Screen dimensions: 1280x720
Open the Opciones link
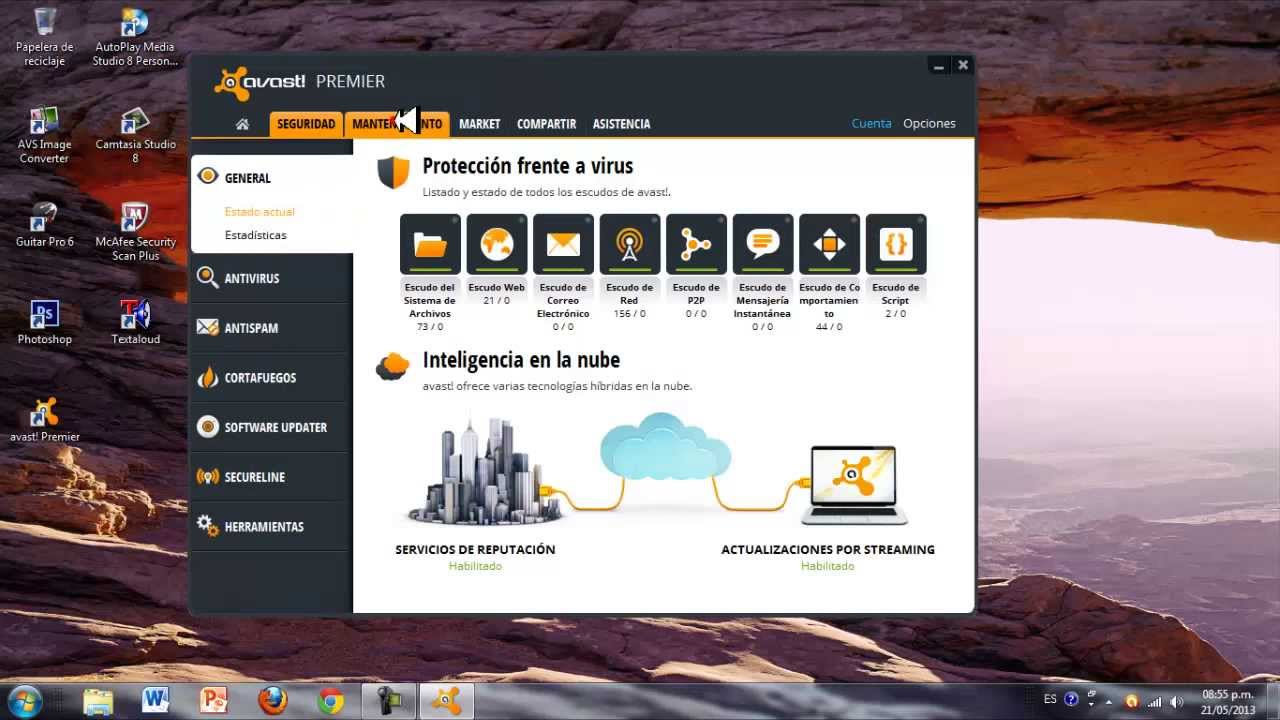[x=929, y=124]
